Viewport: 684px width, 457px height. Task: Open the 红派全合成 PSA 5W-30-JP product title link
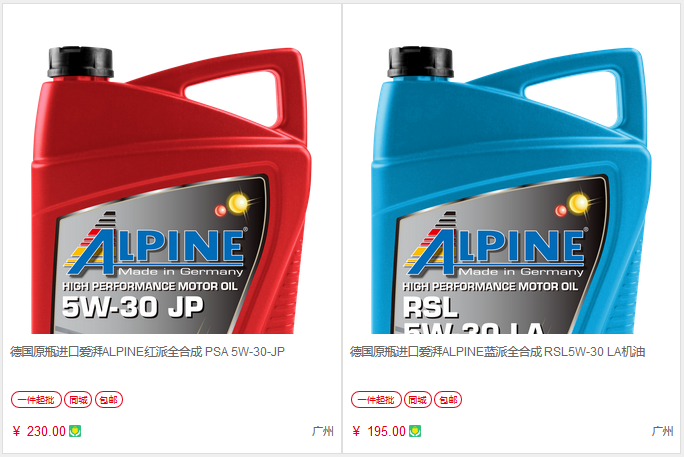[147, 351]
